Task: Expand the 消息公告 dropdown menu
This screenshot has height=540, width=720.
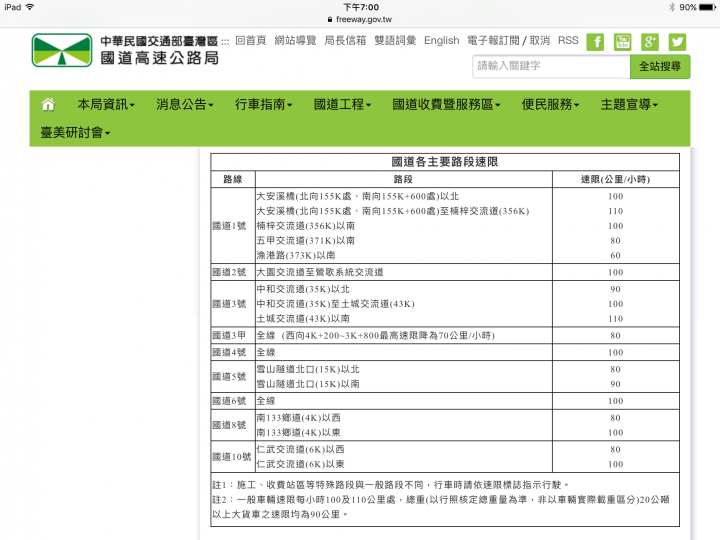Action: click(185, 105)
